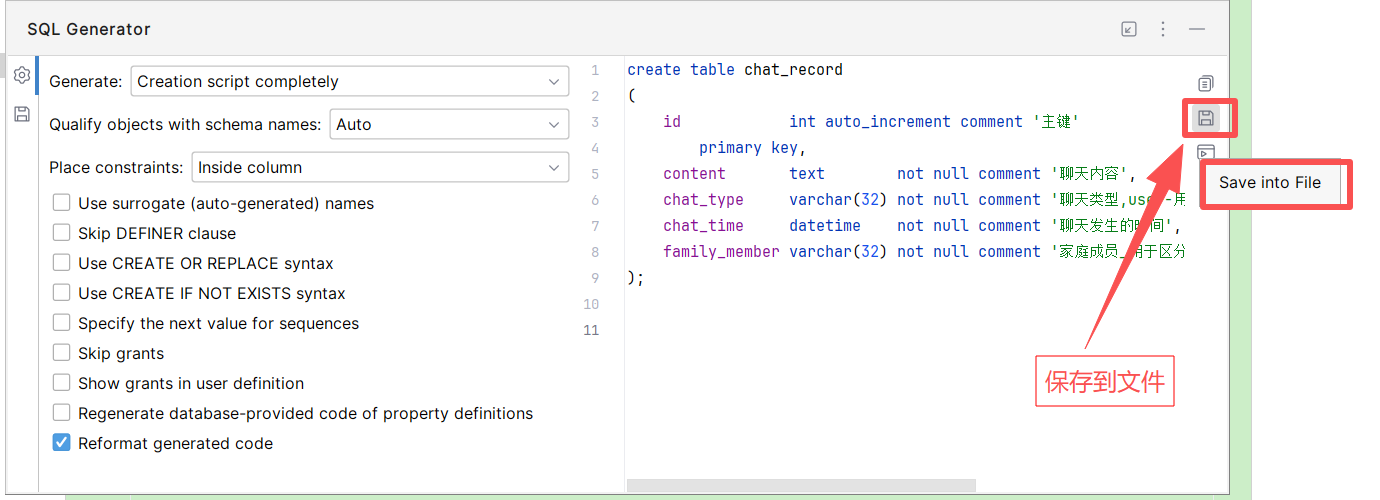Image resolution: width=1380 pixels, height=500 pixels.
Task: Click 'chat_type' column name in code
Action: (x=703, y=200)
